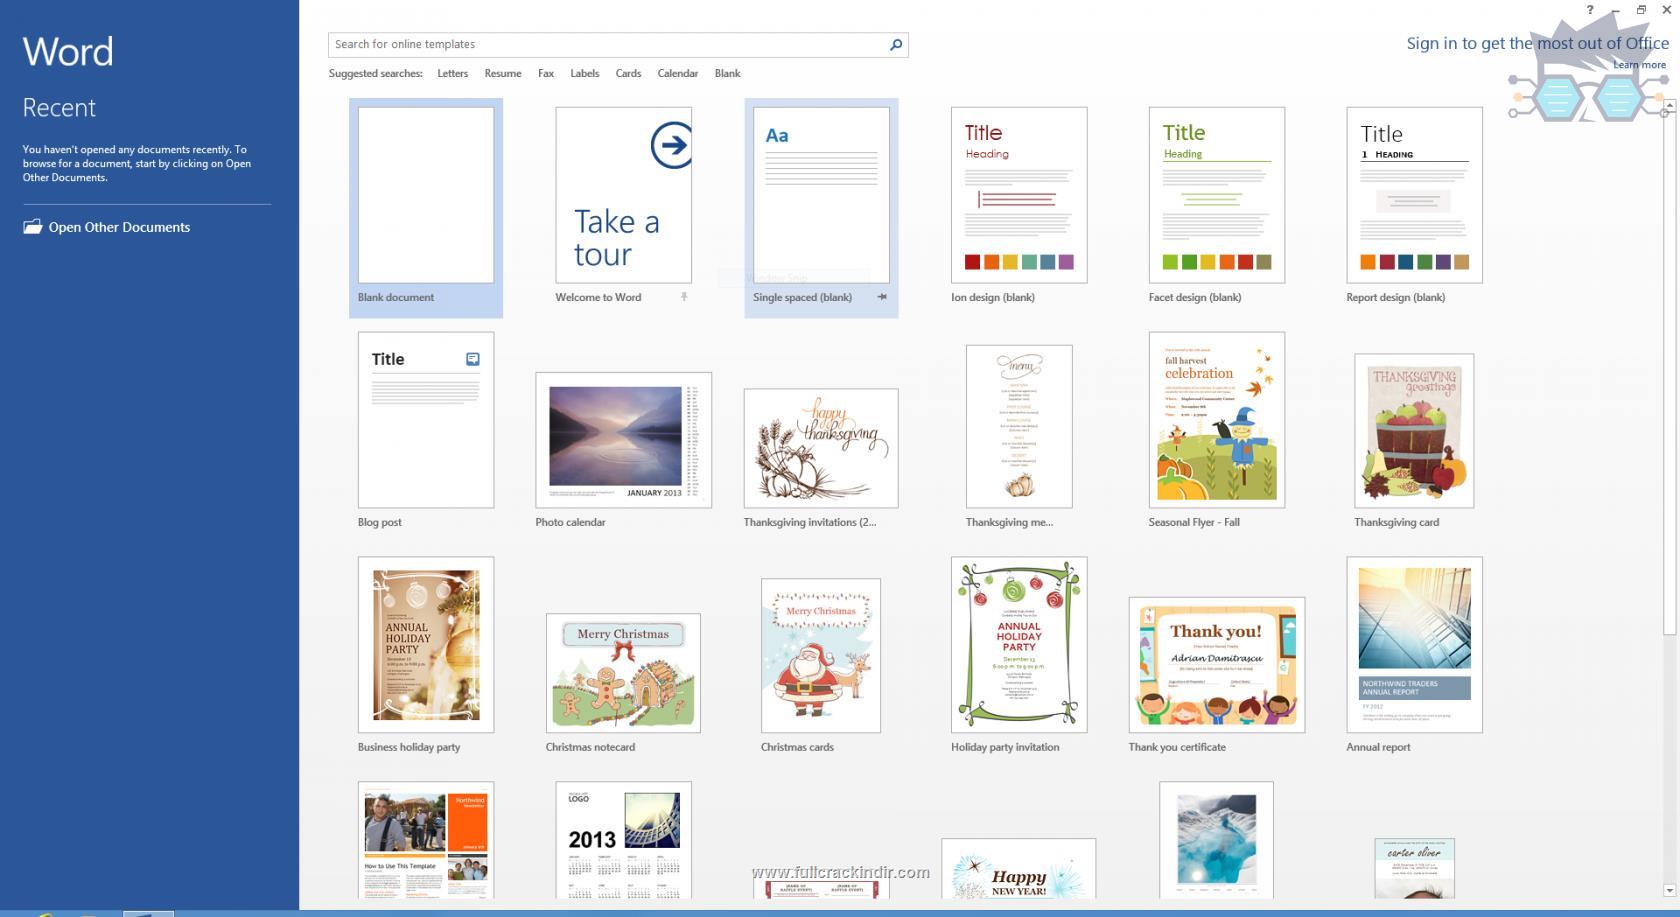
Task: Select the Fax suggested search
Action: (x=546, y=73)
